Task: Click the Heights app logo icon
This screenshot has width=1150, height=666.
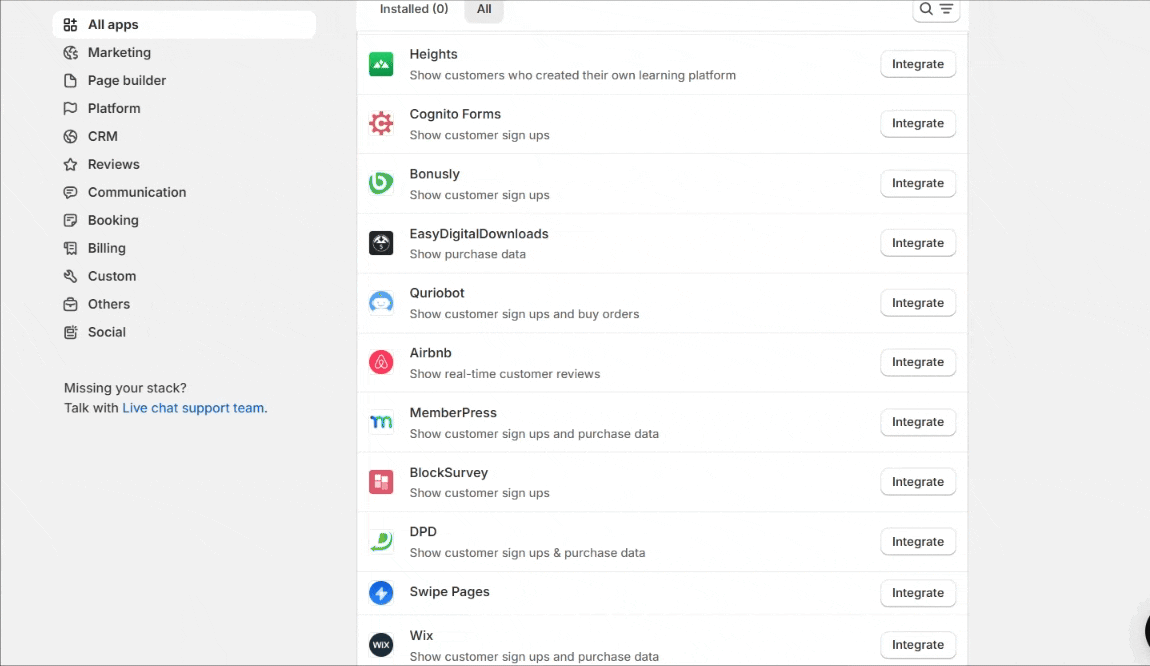Action: (381, 64)
